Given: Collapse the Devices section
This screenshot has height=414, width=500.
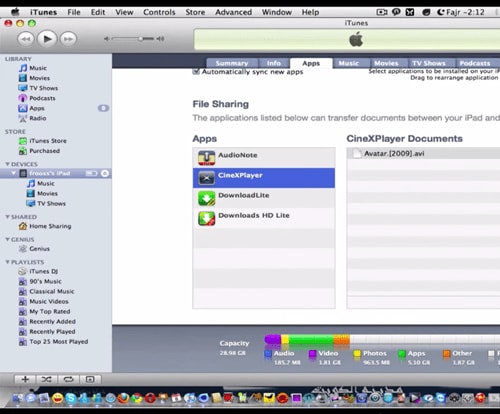Looking at the screenshot, I should pos(7,164).
